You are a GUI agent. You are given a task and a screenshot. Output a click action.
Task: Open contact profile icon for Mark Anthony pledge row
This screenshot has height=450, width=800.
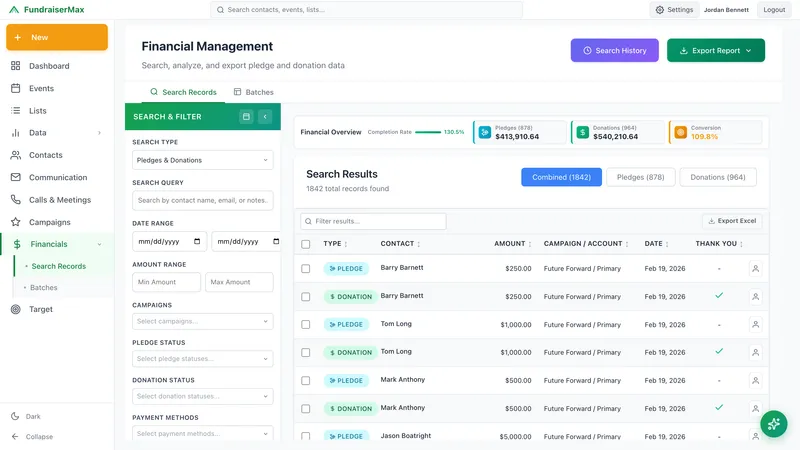click(756, 381)
